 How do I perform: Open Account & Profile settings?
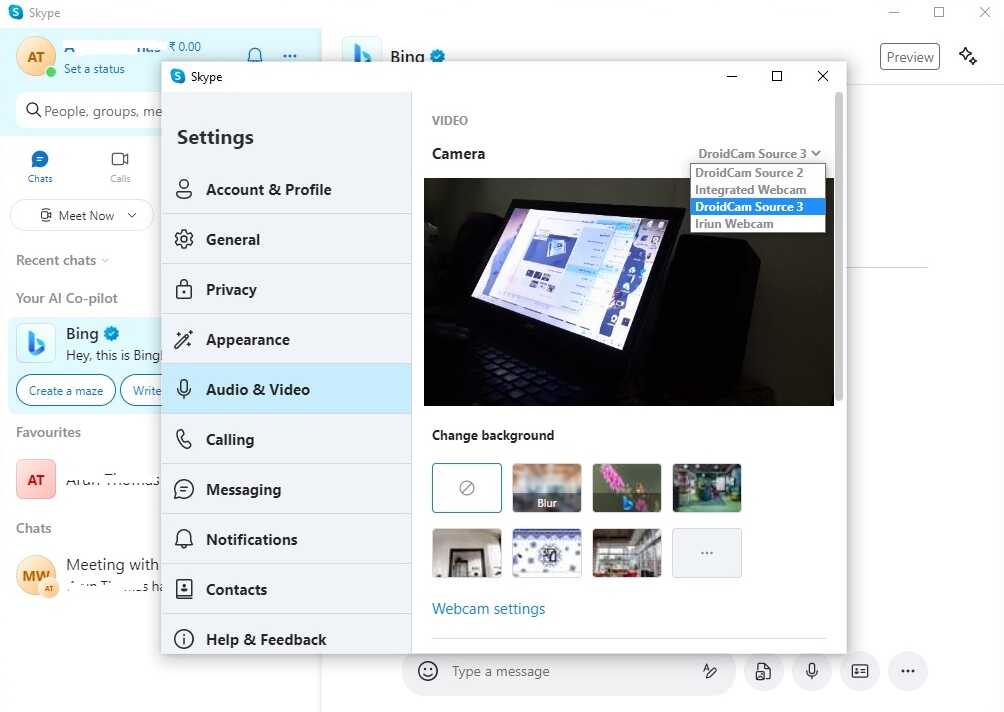point(286,190)
